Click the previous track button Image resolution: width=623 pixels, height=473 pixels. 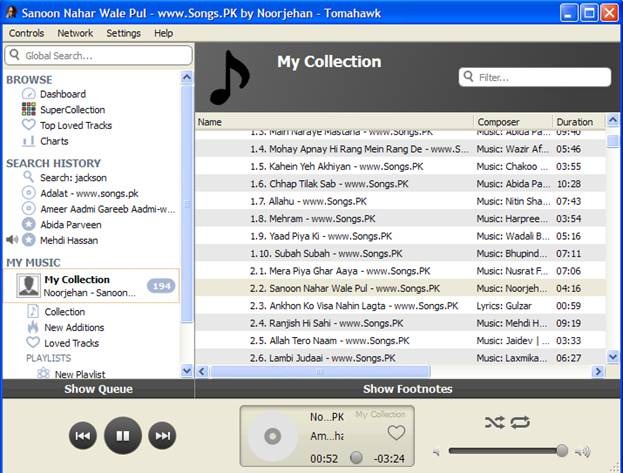(x=84, y=435)
